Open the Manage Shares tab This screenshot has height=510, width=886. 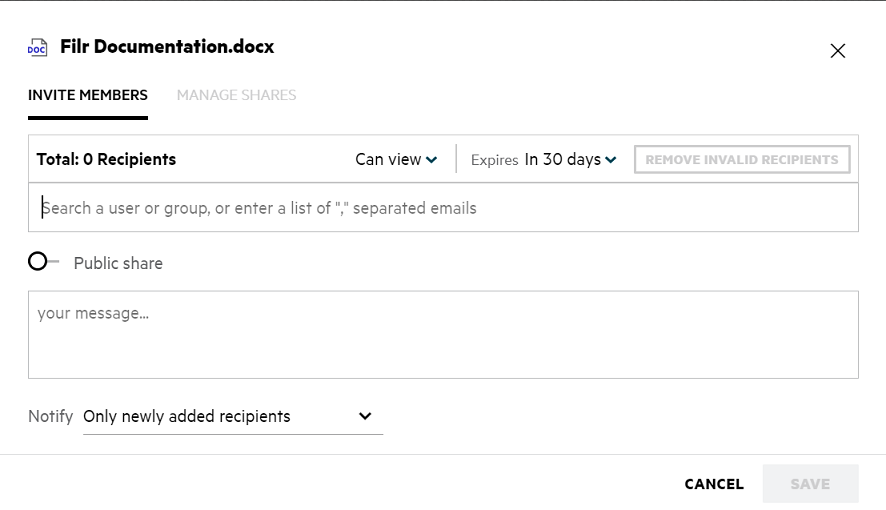click(x=236, y=95)
